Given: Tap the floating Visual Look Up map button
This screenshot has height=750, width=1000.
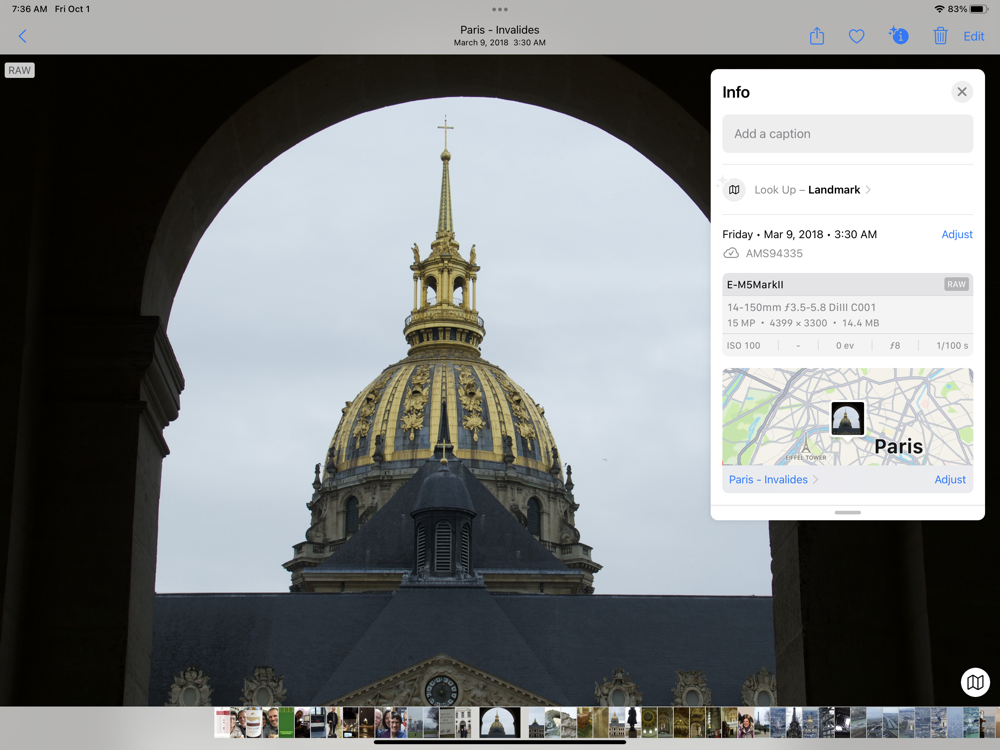Looking at the screenshot, I should point(975,682).
